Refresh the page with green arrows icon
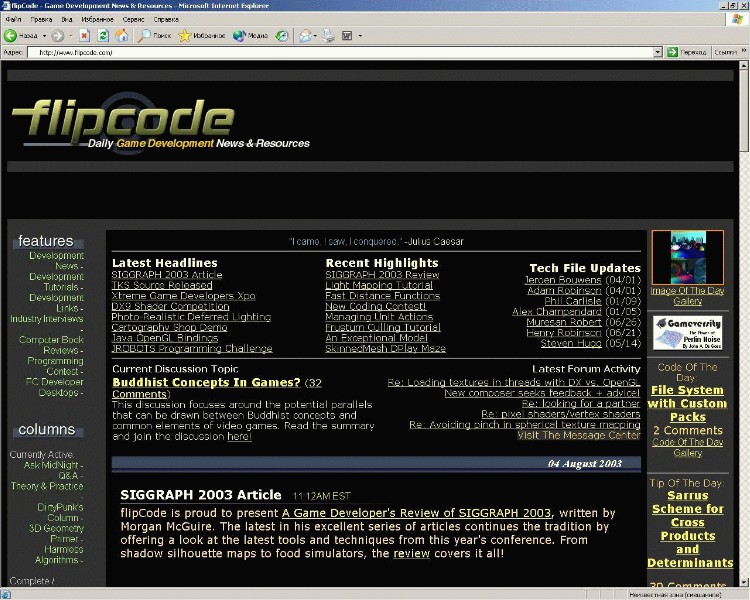Screen dimensions: 750x600 103,35
